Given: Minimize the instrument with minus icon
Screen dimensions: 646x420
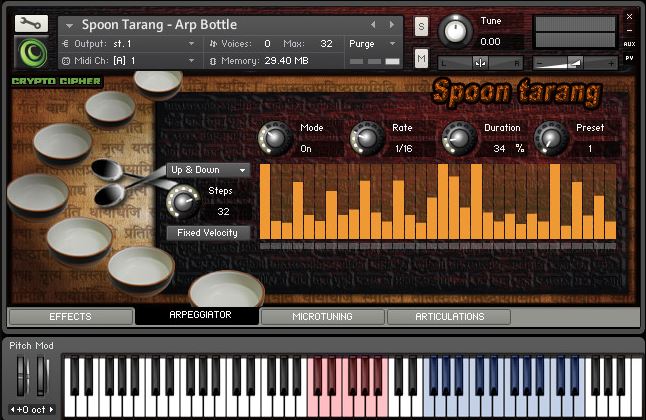Looking at the screenshot, I should tap(629, 31).
